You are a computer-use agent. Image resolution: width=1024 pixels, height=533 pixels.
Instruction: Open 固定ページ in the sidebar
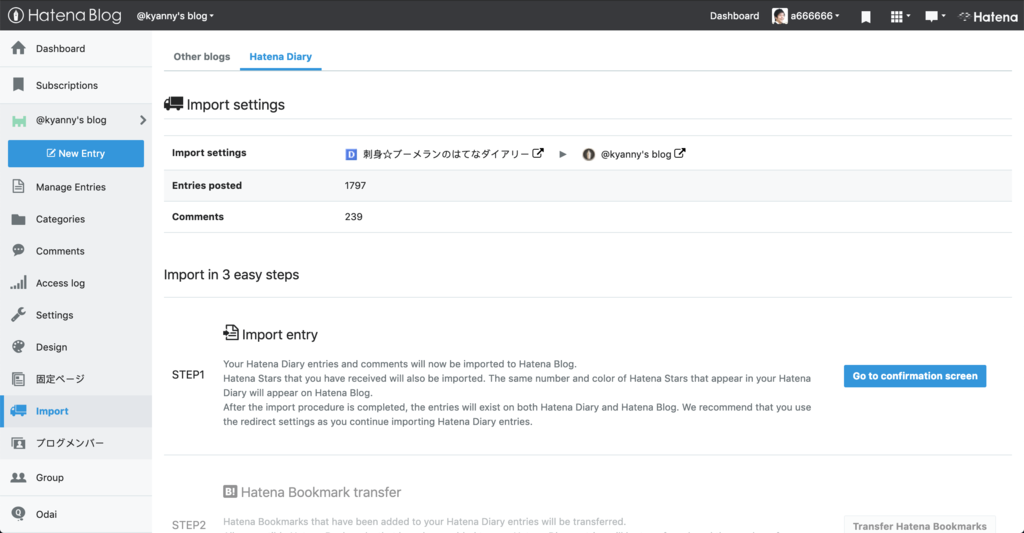tap(60, 380)
